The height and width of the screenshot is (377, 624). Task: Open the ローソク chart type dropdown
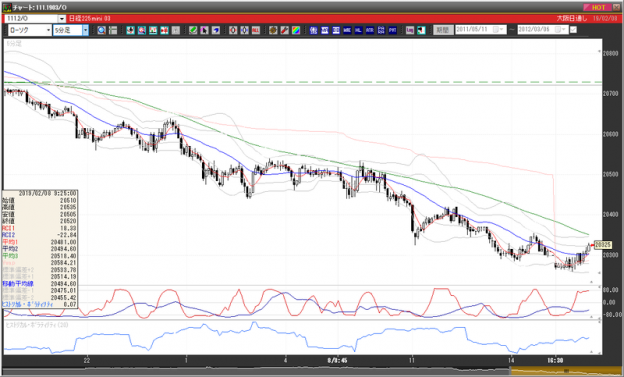[30, 30]
